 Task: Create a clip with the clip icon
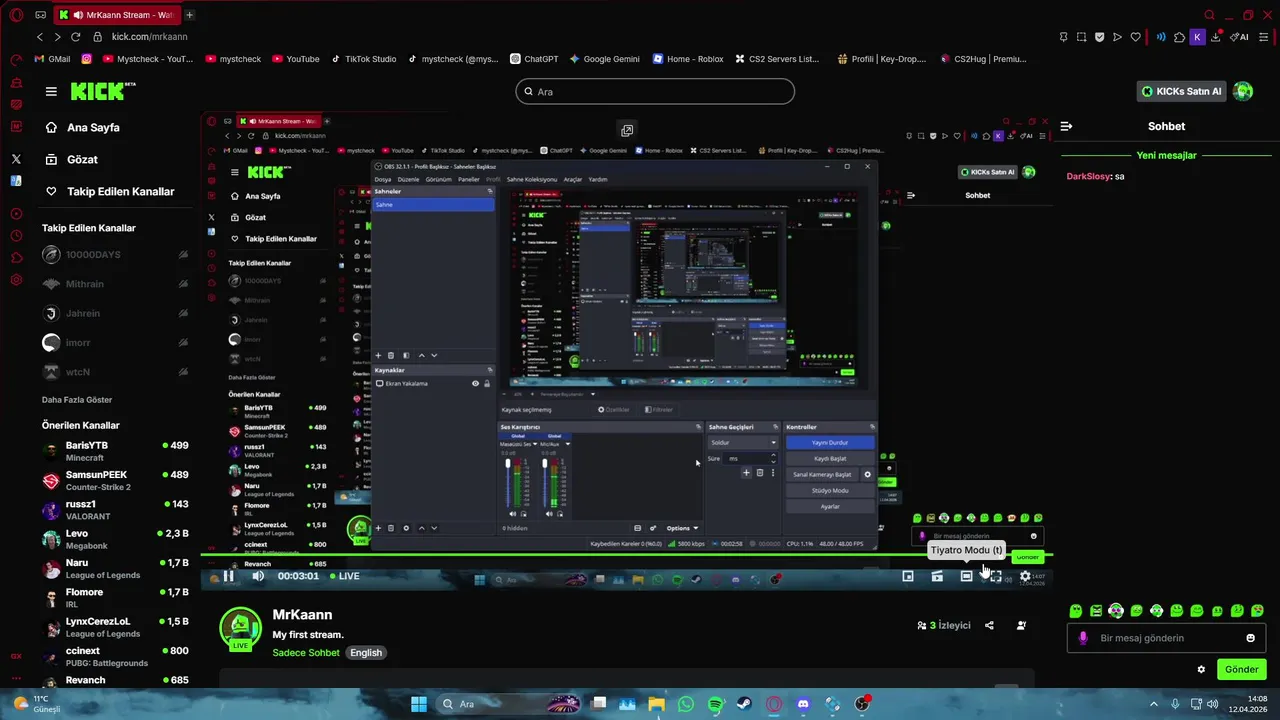tap(937, 576)
